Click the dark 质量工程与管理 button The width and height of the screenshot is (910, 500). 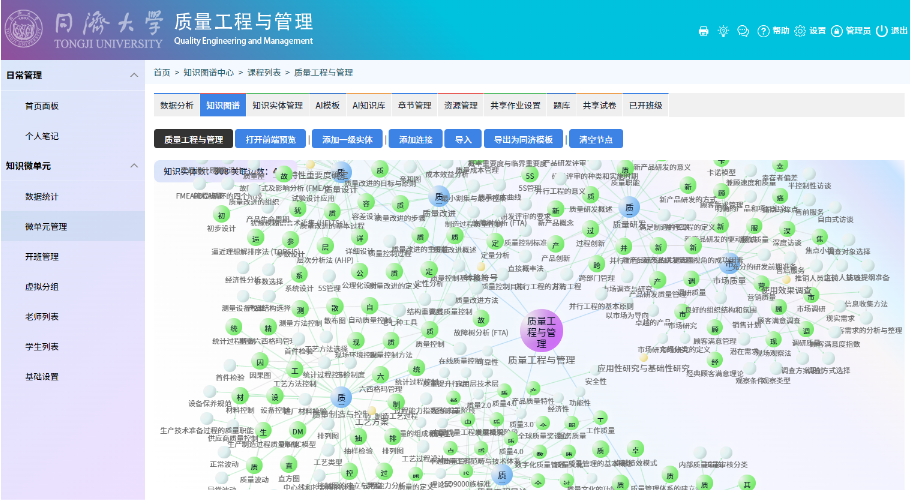point(193,139)
